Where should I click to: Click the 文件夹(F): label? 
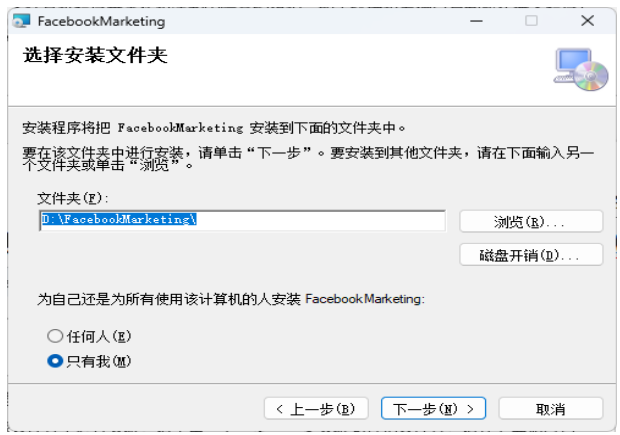pyautogui.click(x=73, y=198)
